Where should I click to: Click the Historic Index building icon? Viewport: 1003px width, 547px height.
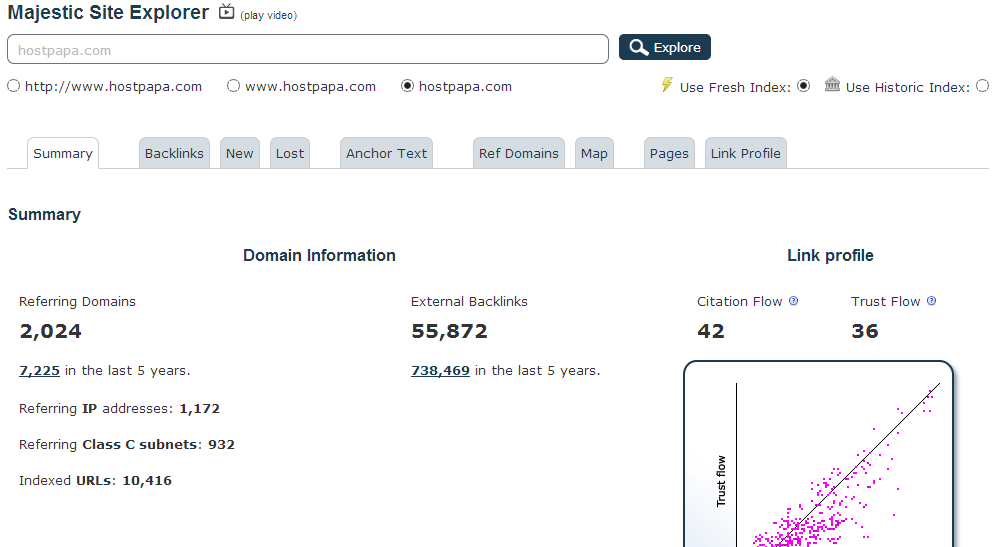(x=832, y=84)
